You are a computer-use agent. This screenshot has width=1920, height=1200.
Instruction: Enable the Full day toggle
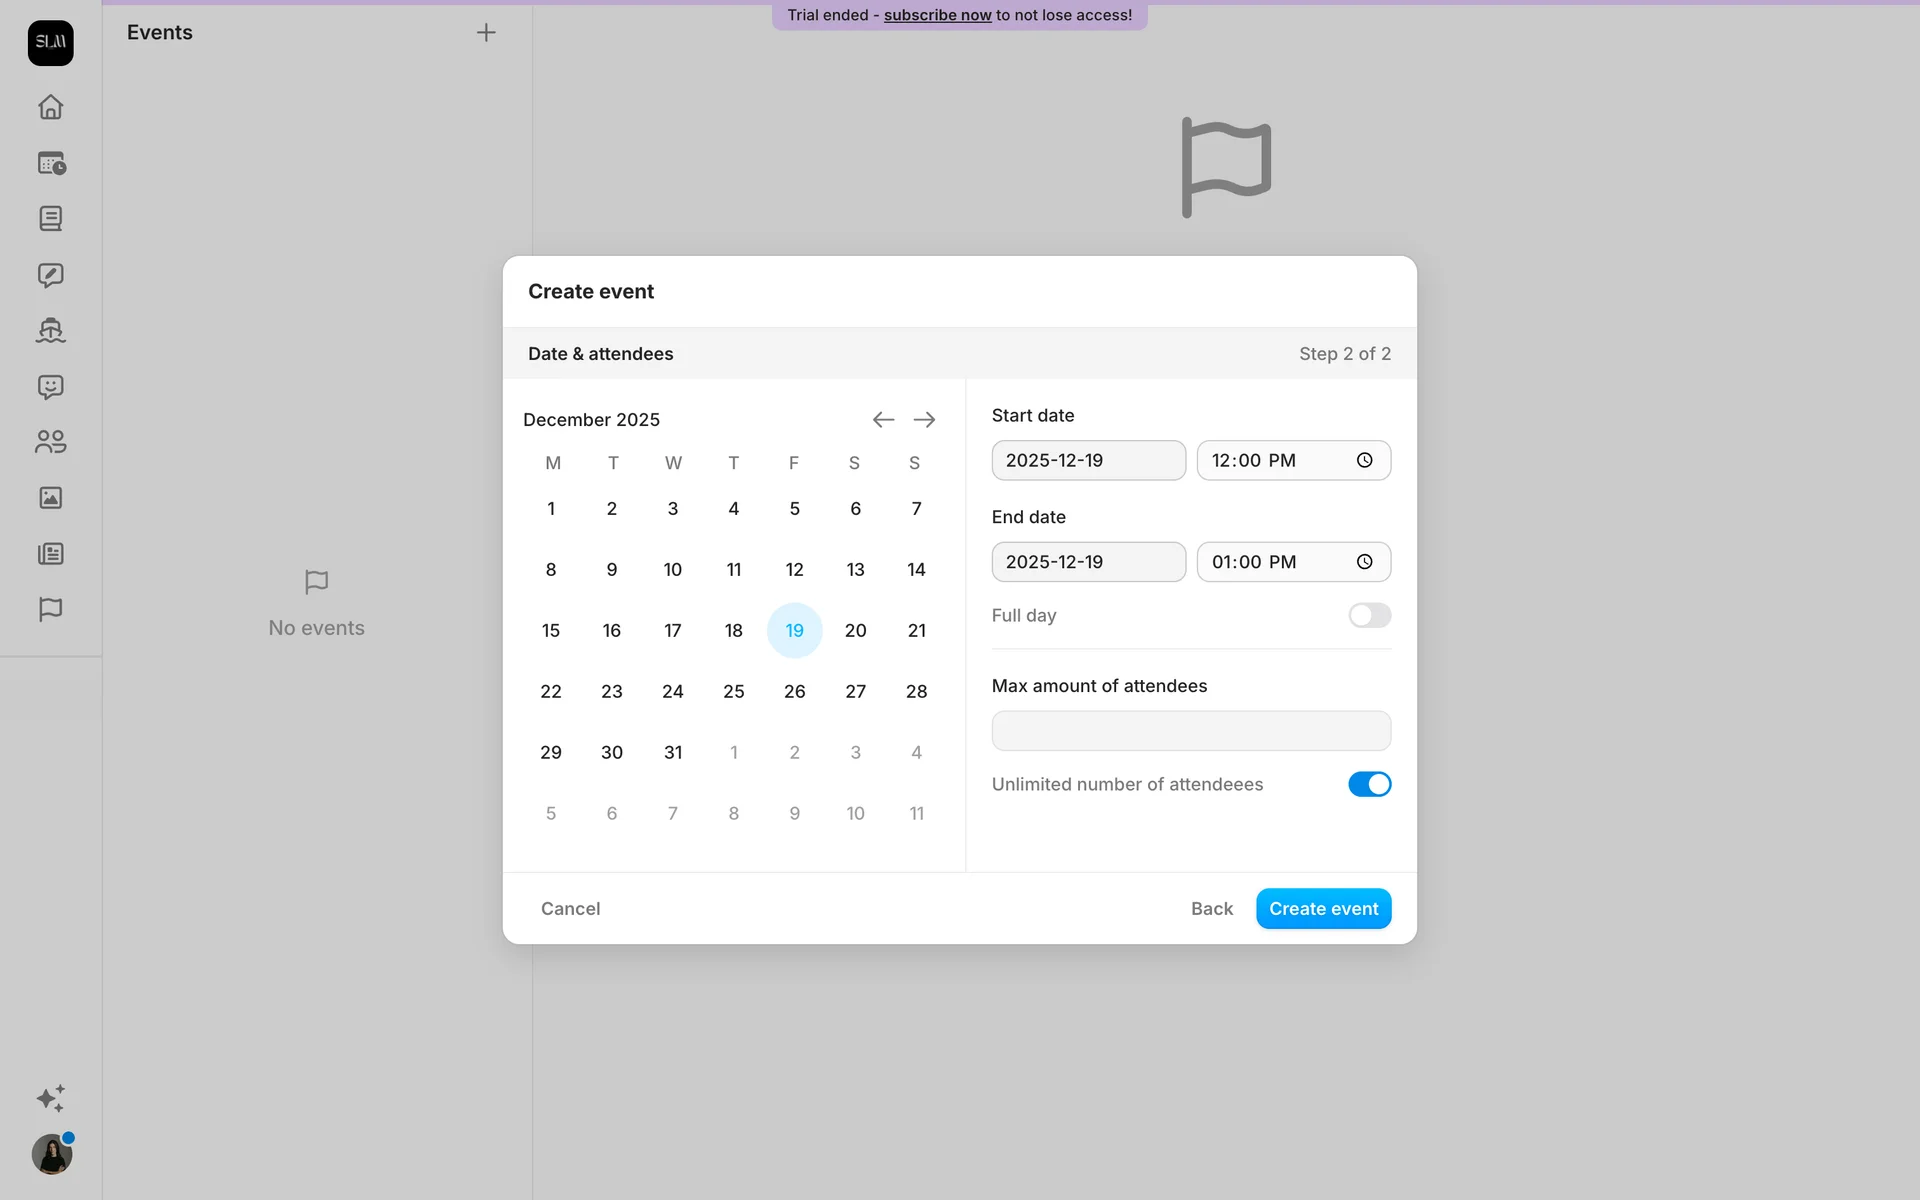pyautogui.click(x=1369, y=616)
